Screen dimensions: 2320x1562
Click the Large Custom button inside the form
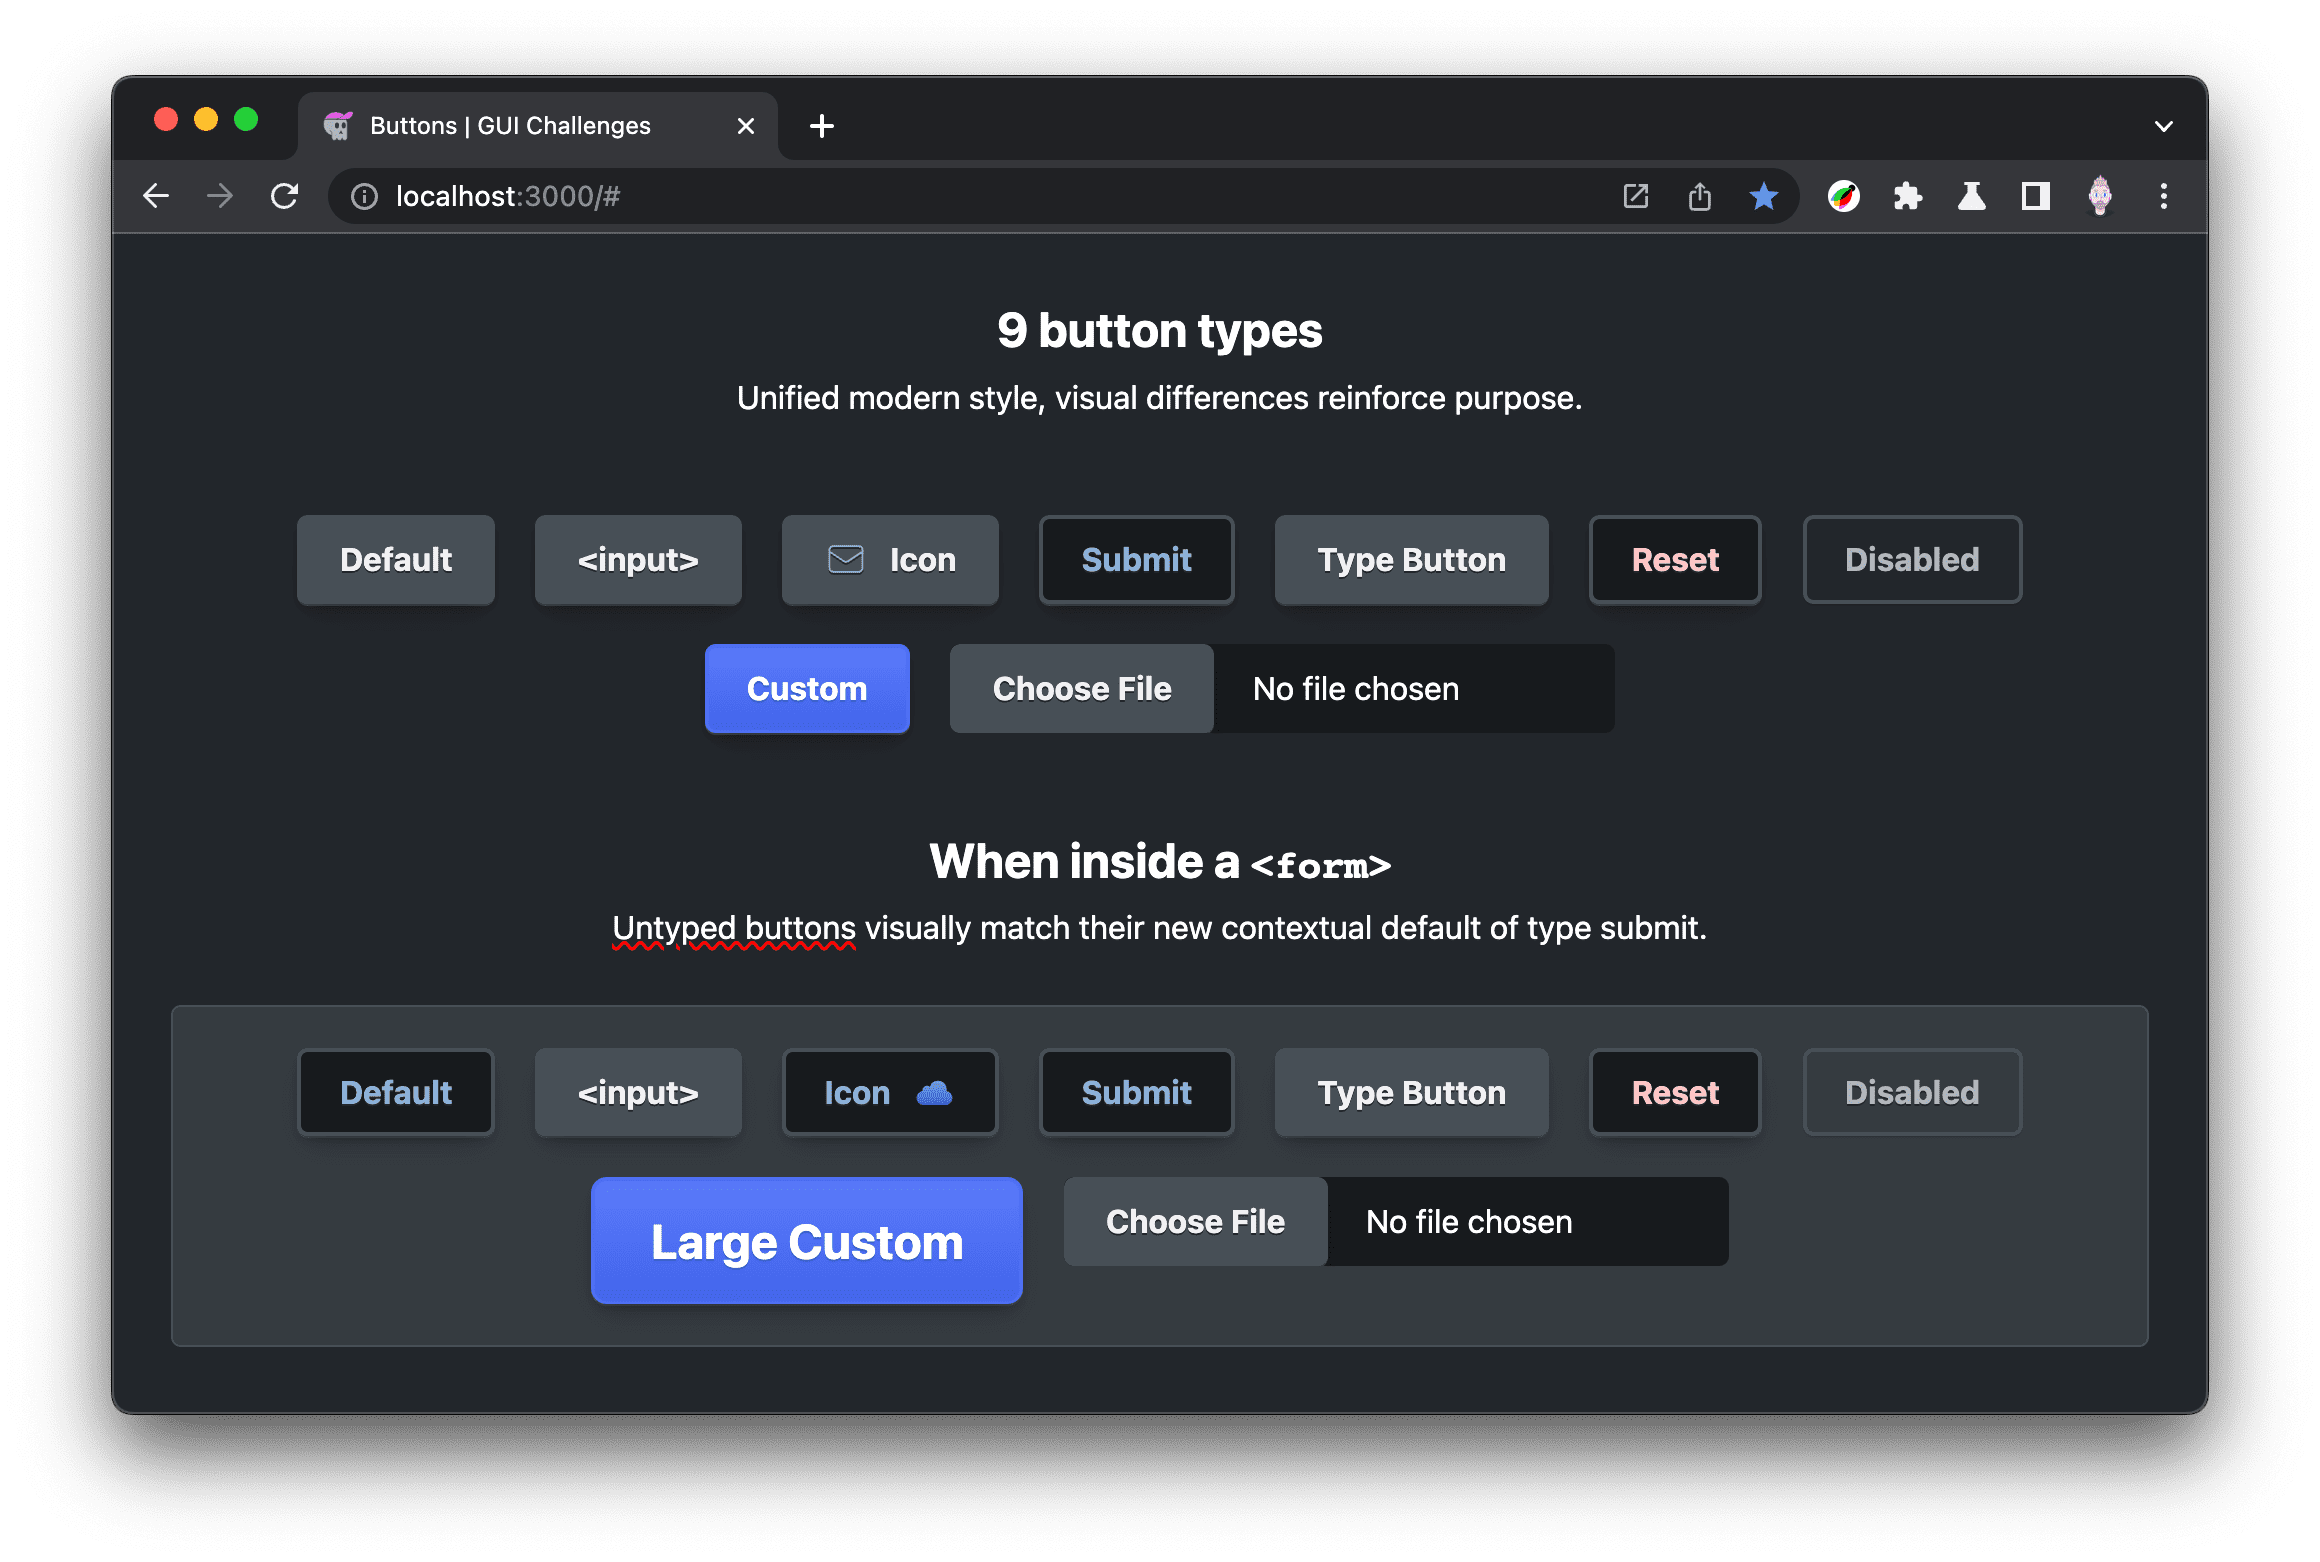point(807,1243)
